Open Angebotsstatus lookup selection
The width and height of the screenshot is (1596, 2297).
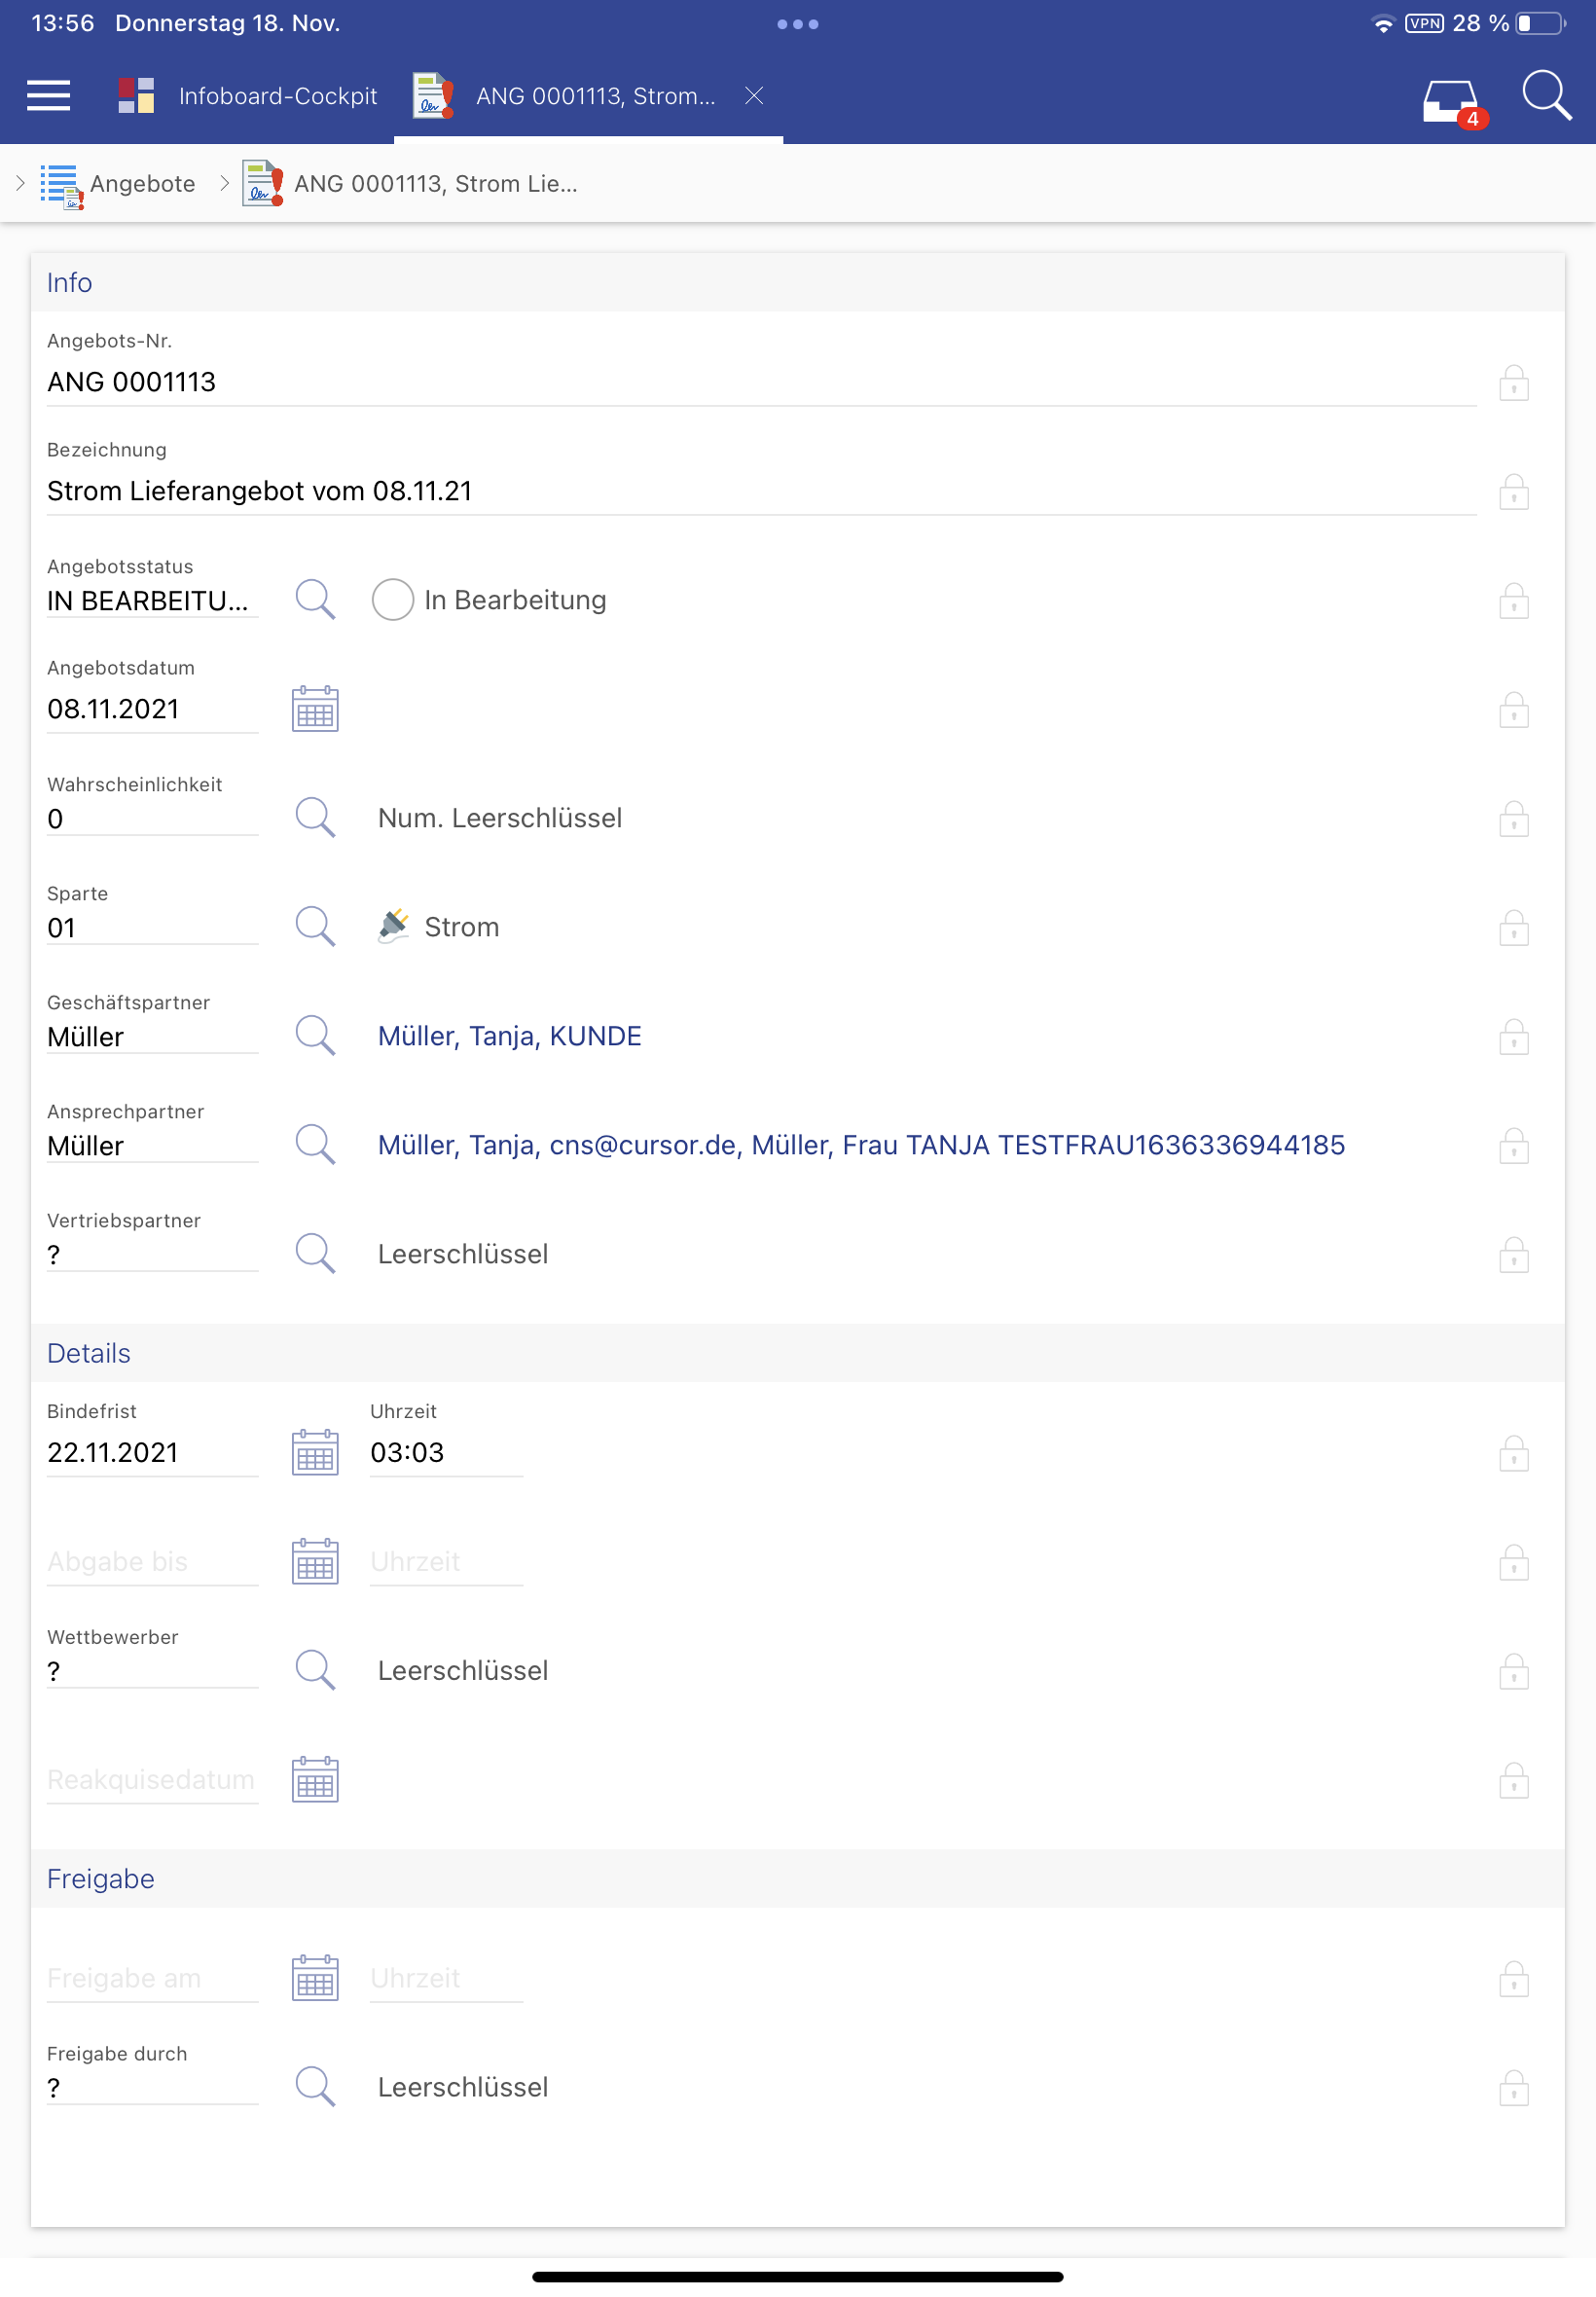pyautogui.click(x=315, y=600)
